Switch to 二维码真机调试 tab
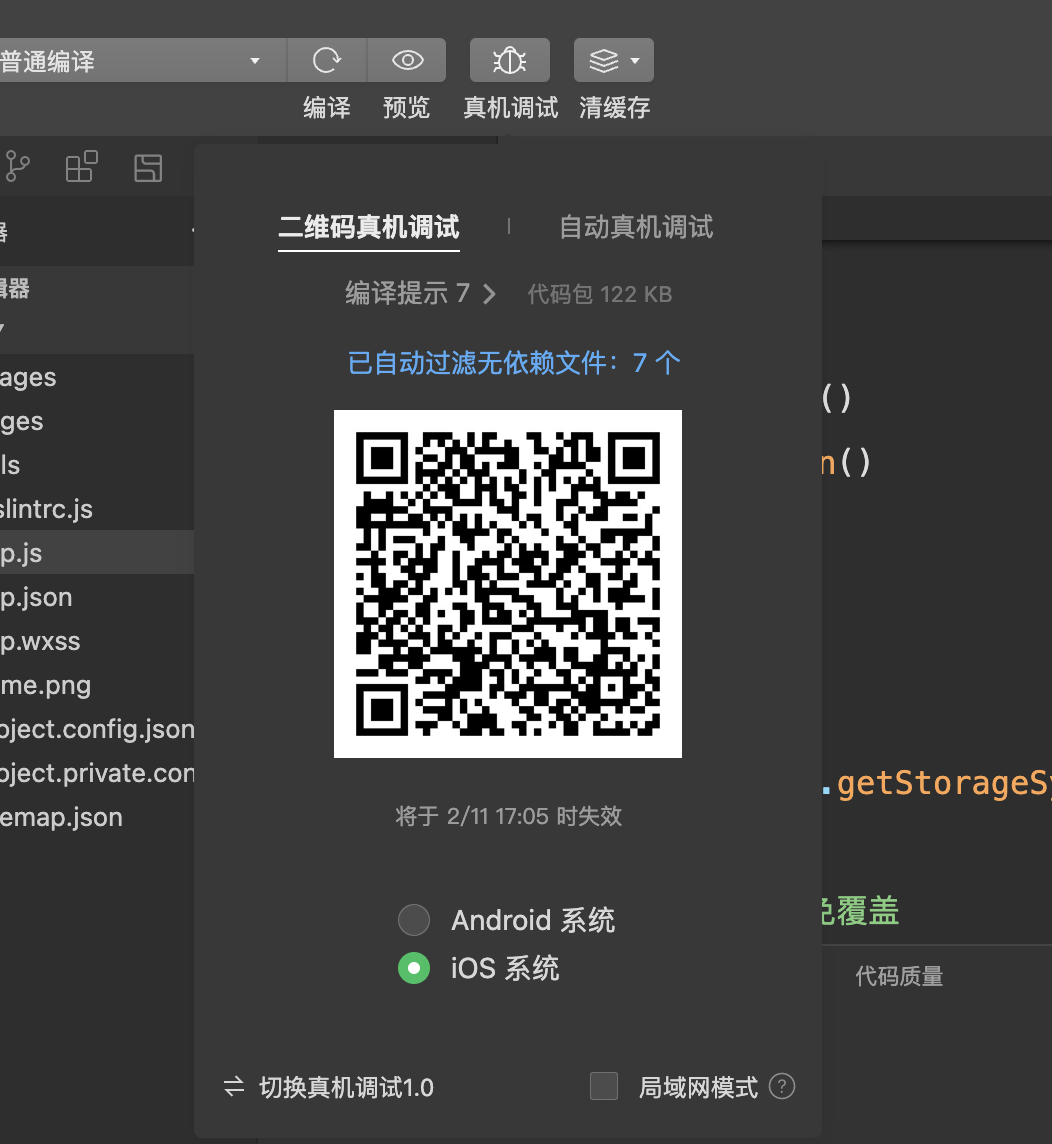 point(368,227)
